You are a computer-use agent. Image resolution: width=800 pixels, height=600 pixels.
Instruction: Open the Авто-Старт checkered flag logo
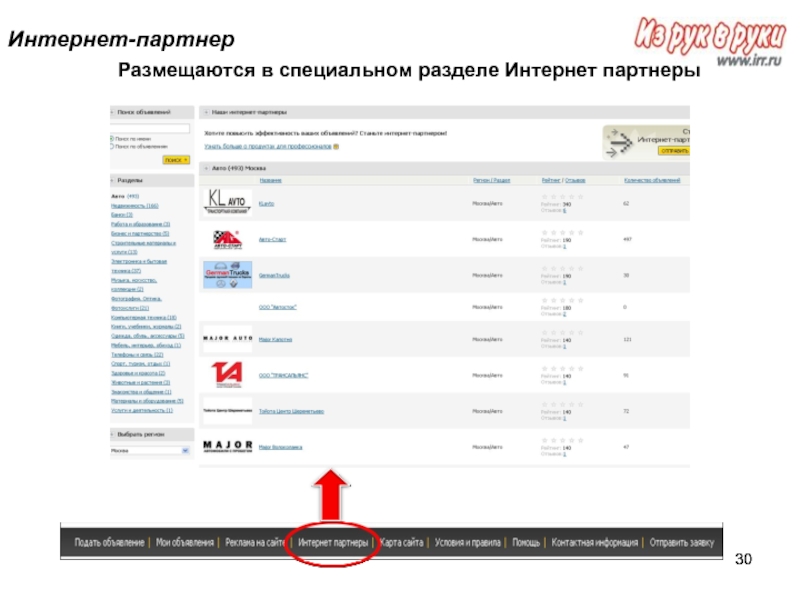[228, 239]
